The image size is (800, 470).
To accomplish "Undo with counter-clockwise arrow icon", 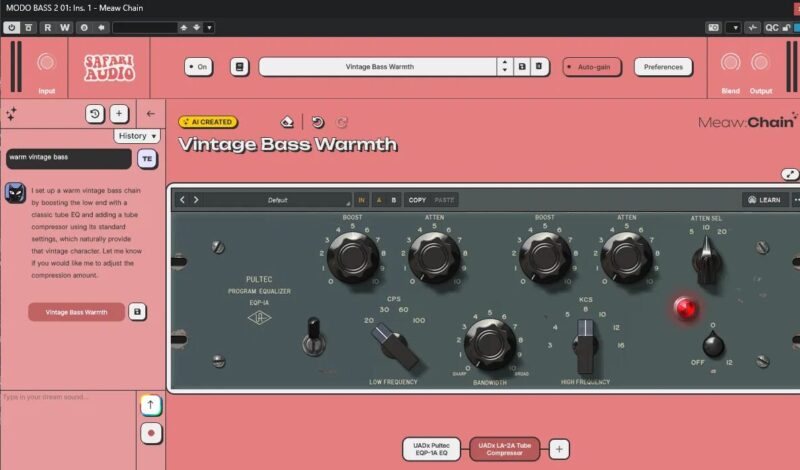I will pos(318,122).
